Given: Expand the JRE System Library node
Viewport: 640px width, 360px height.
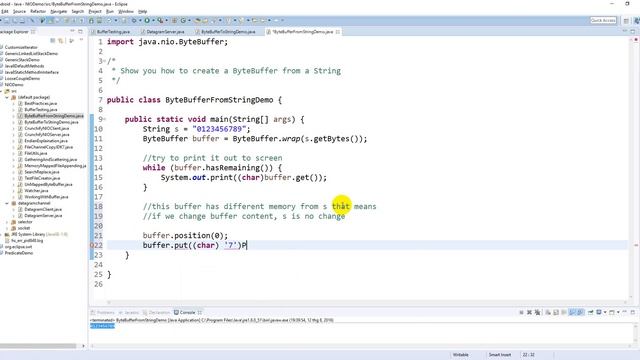Looking at the screenshot, I should pyautogui.click(x=1, y=234).
